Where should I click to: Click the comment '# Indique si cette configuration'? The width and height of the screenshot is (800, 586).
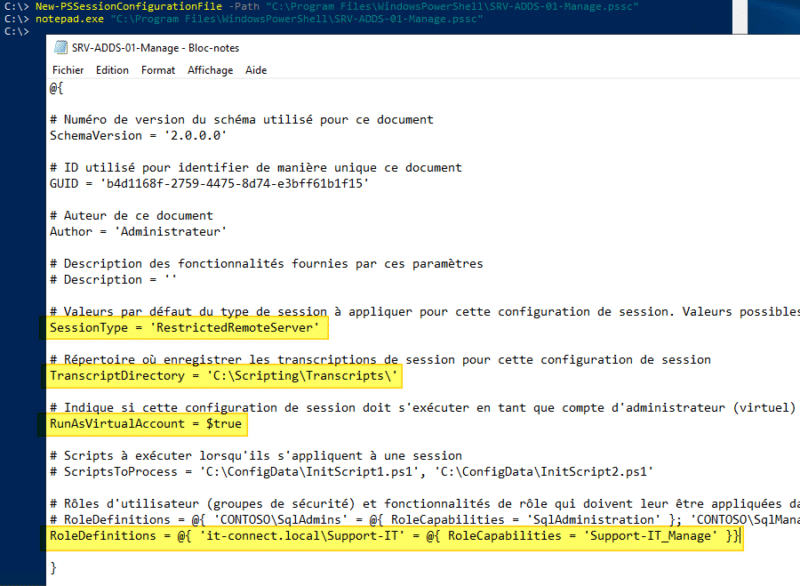[x=422, y=407]
